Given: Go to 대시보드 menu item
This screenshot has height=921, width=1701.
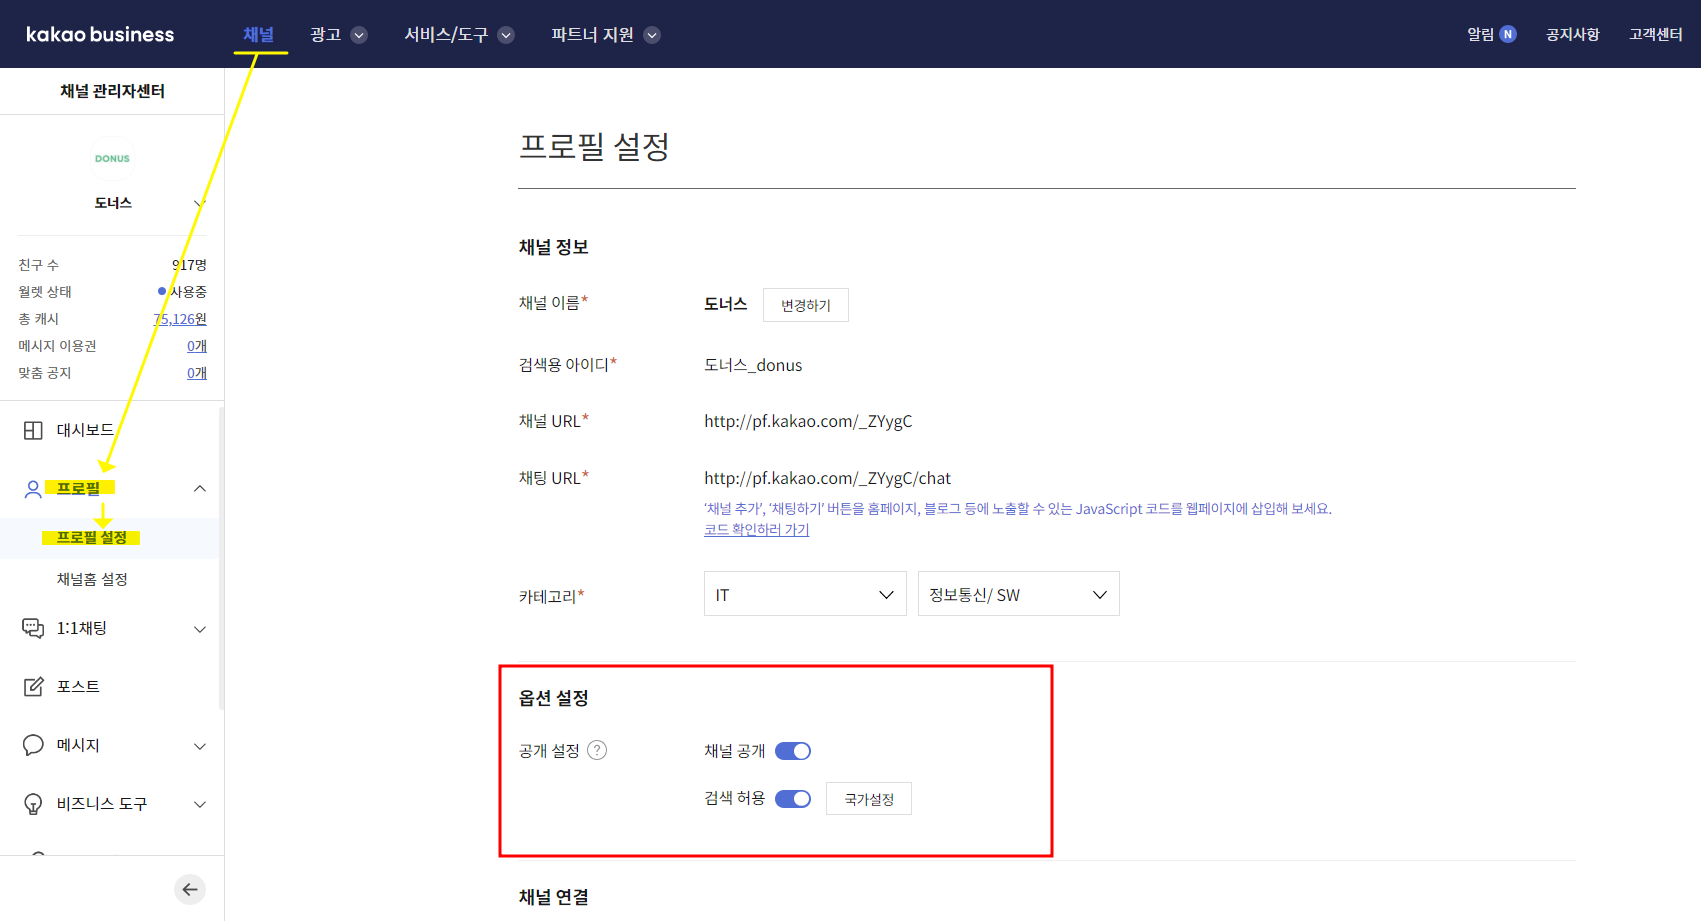Looking at the screenshot, I should click(x=85, y=430).
